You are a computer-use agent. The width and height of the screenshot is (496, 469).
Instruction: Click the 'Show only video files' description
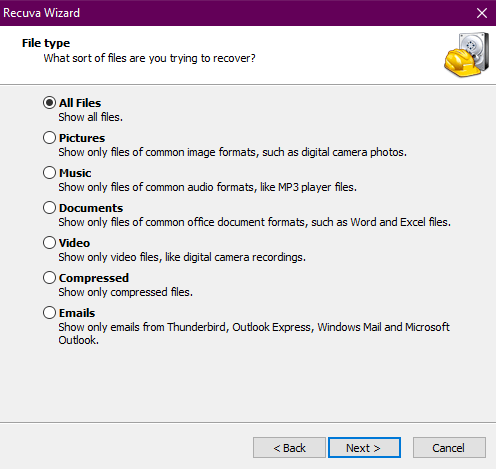182,257
